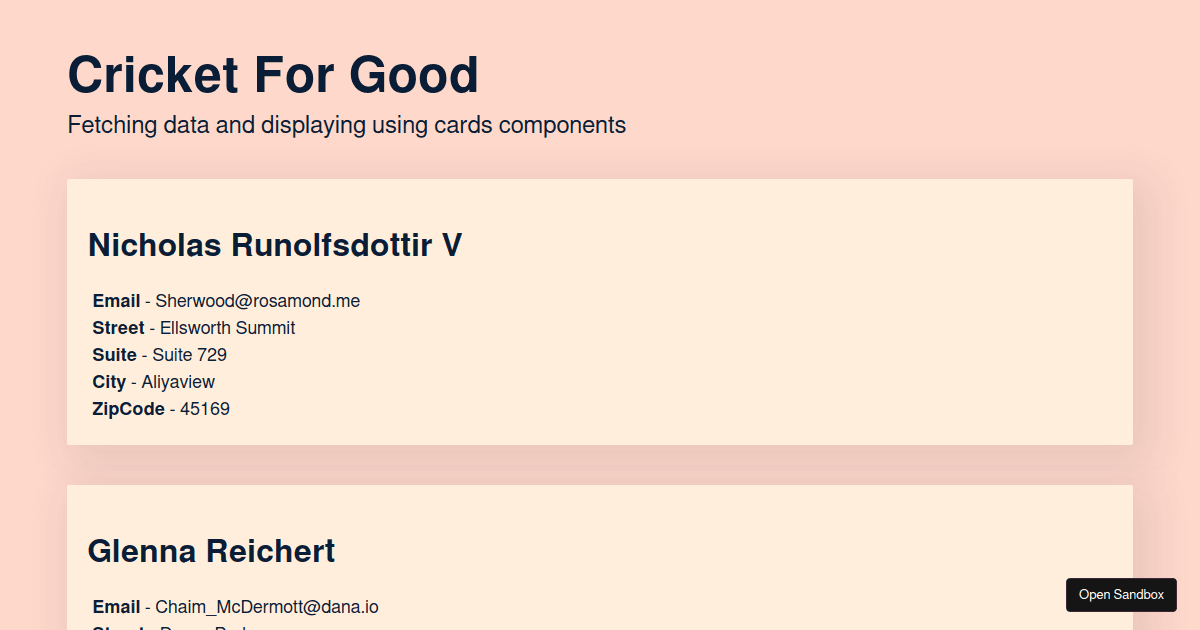Click the Email label in Glenna Reichert's card
Screen dimensions: 1200x630
(x=116, y=607)
